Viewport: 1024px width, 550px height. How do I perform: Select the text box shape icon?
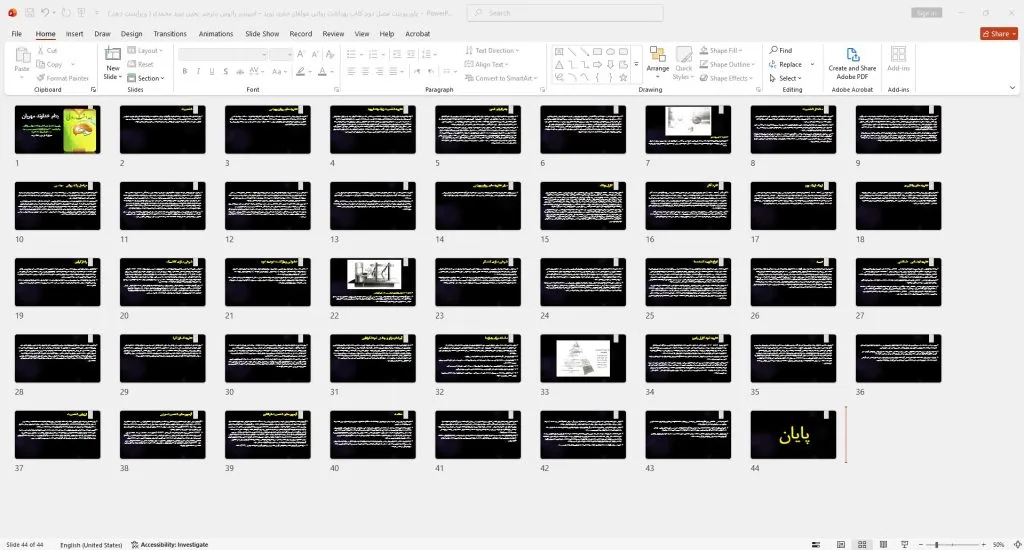(x=559, y=52)
